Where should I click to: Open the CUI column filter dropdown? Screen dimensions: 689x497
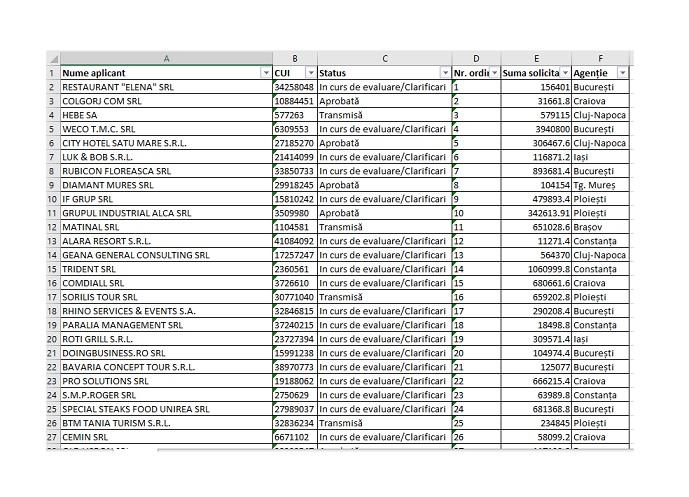pyautogui.click(x=310, y=73)
